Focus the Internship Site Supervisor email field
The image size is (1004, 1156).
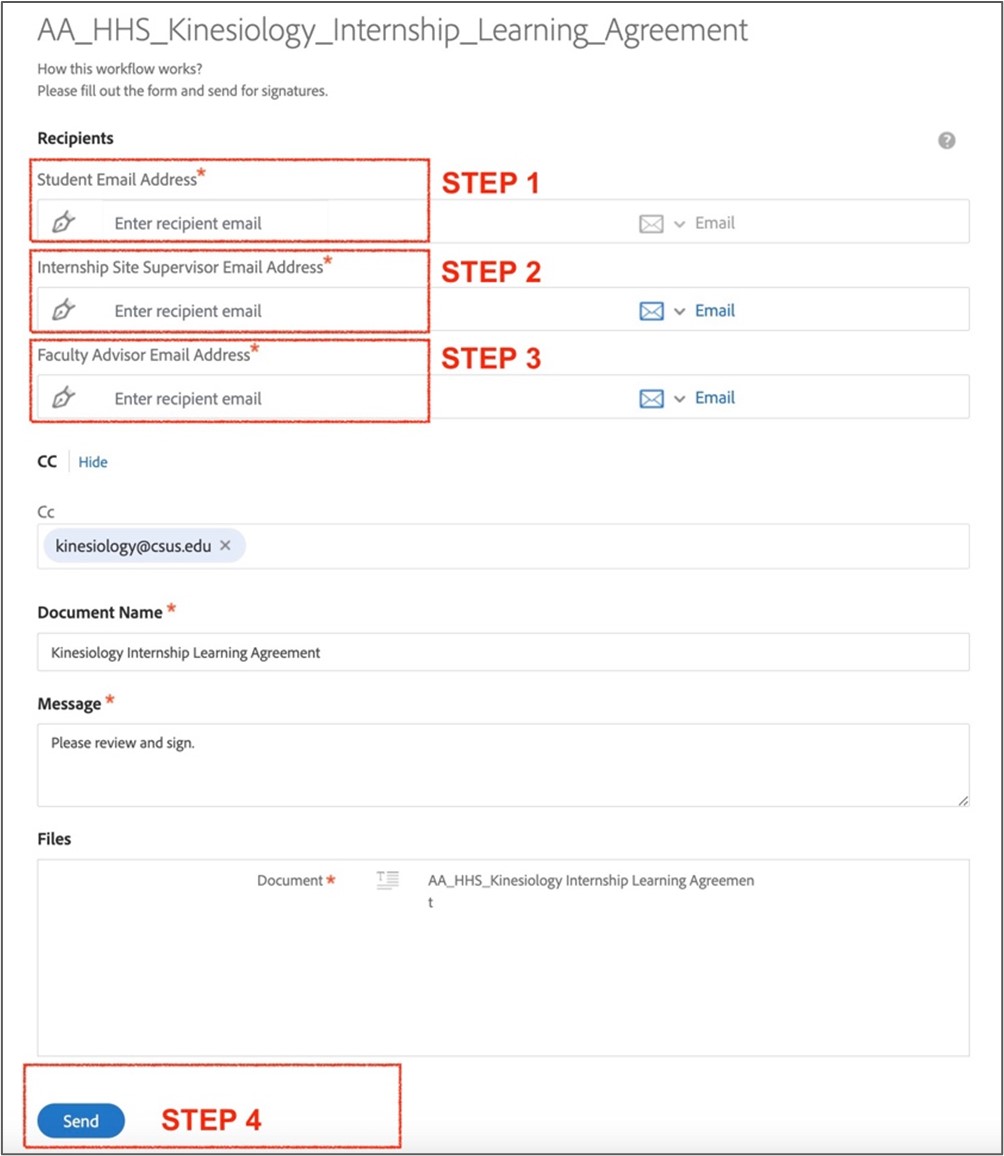[369, 310]
